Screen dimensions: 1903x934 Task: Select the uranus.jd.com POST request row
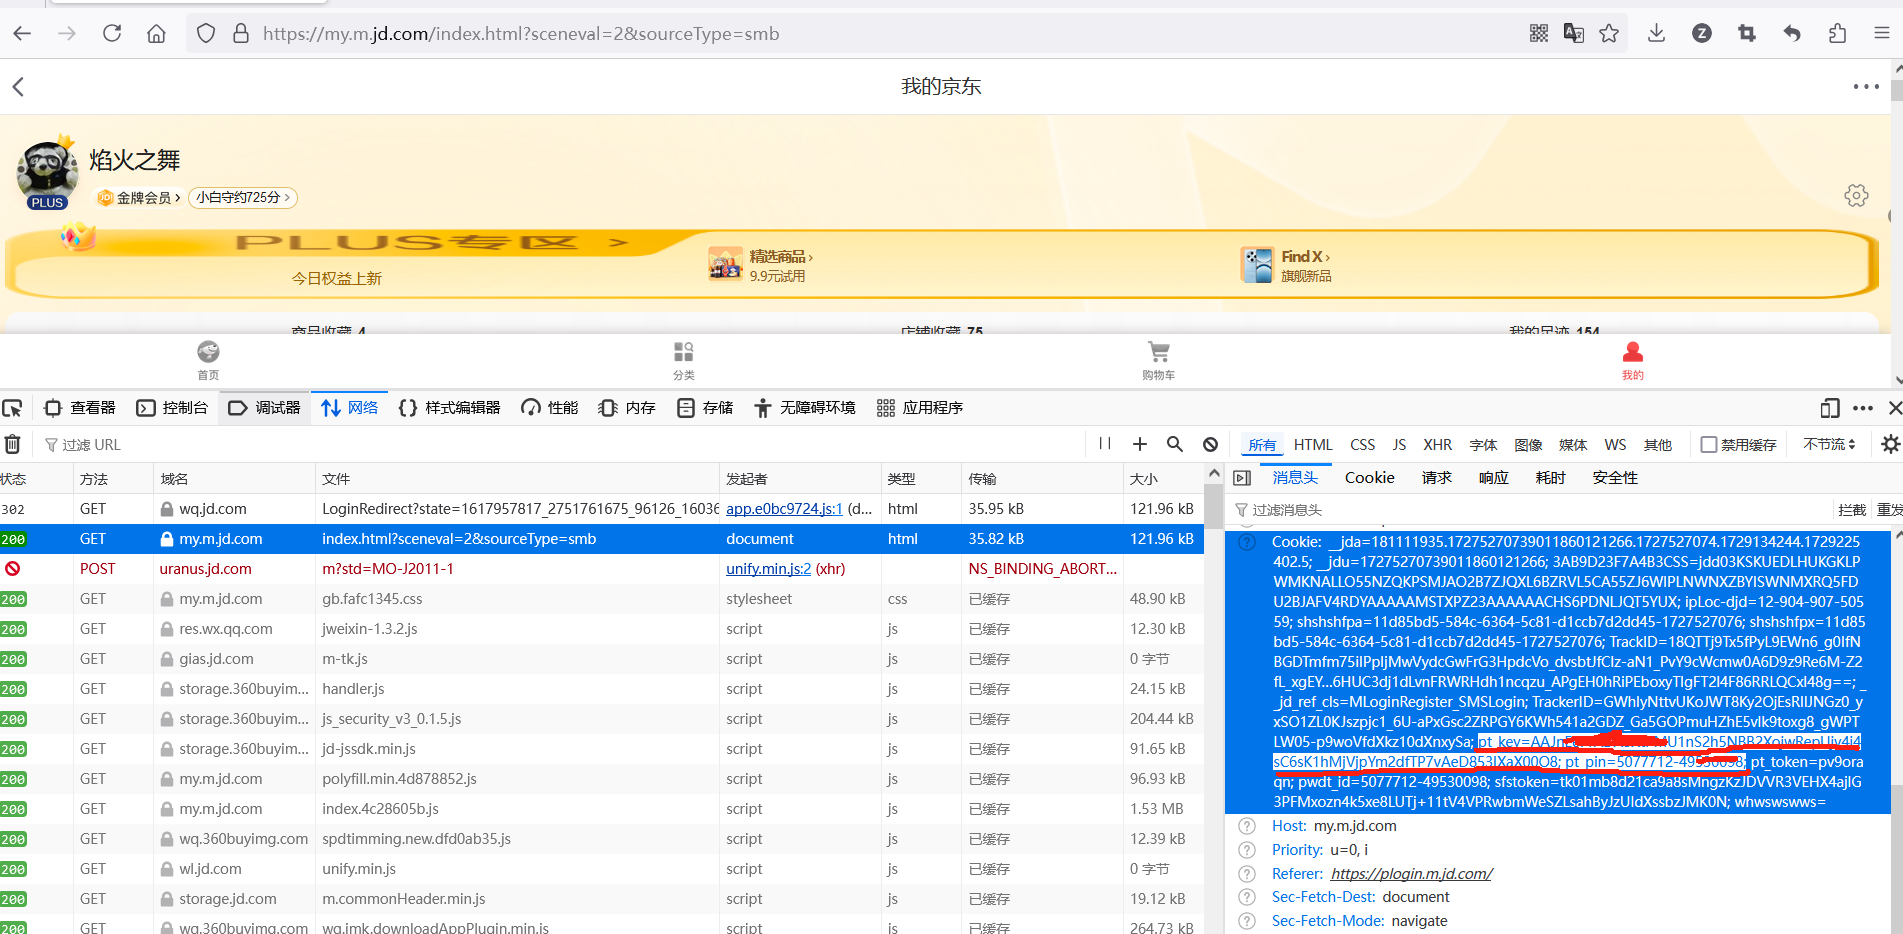602,569
